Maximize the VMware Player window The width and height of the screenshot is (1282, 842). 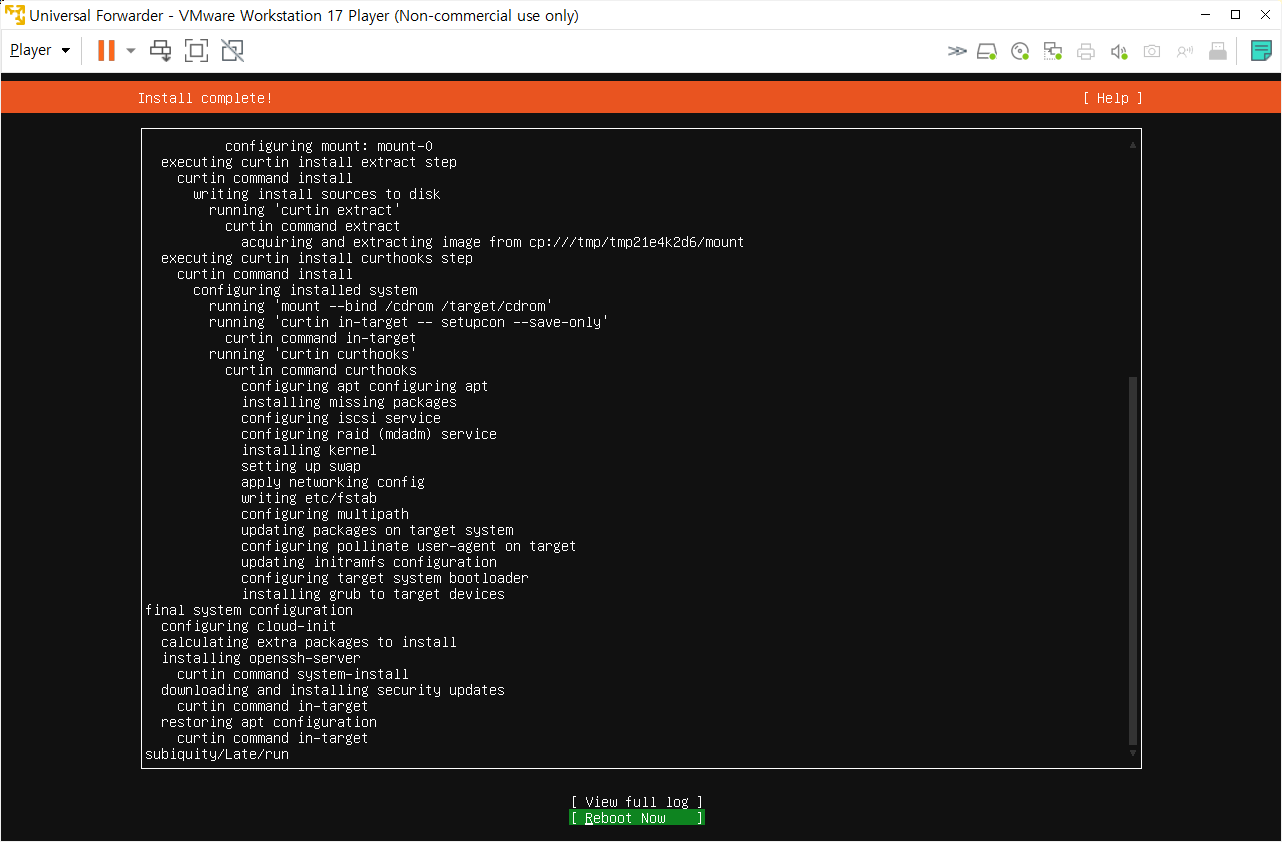[x=1236, y=15]
